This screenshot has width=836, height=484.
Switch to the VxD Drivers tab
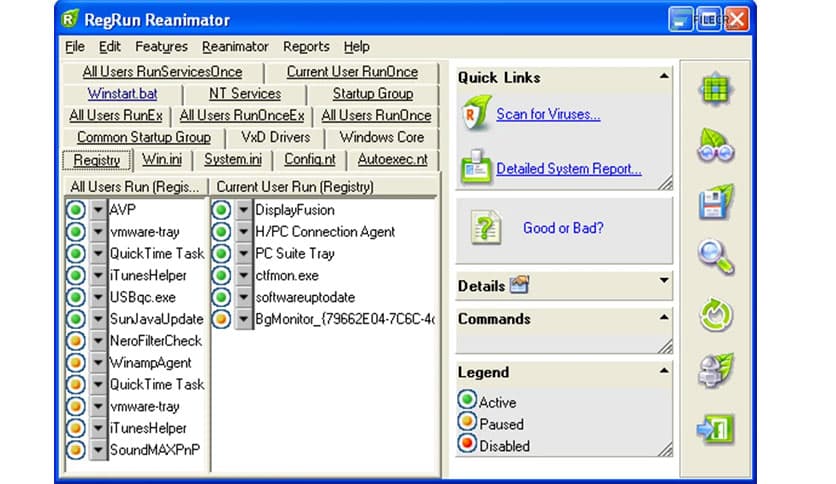(275, 138)
